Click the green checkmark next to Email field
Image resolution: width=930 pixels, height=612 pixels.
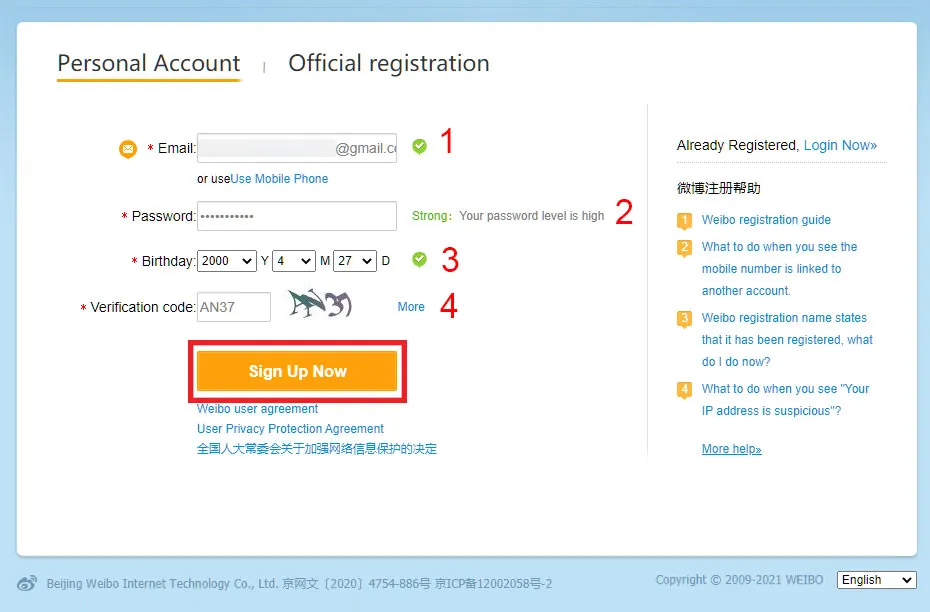pyautogui.click(x=419, y=146)
